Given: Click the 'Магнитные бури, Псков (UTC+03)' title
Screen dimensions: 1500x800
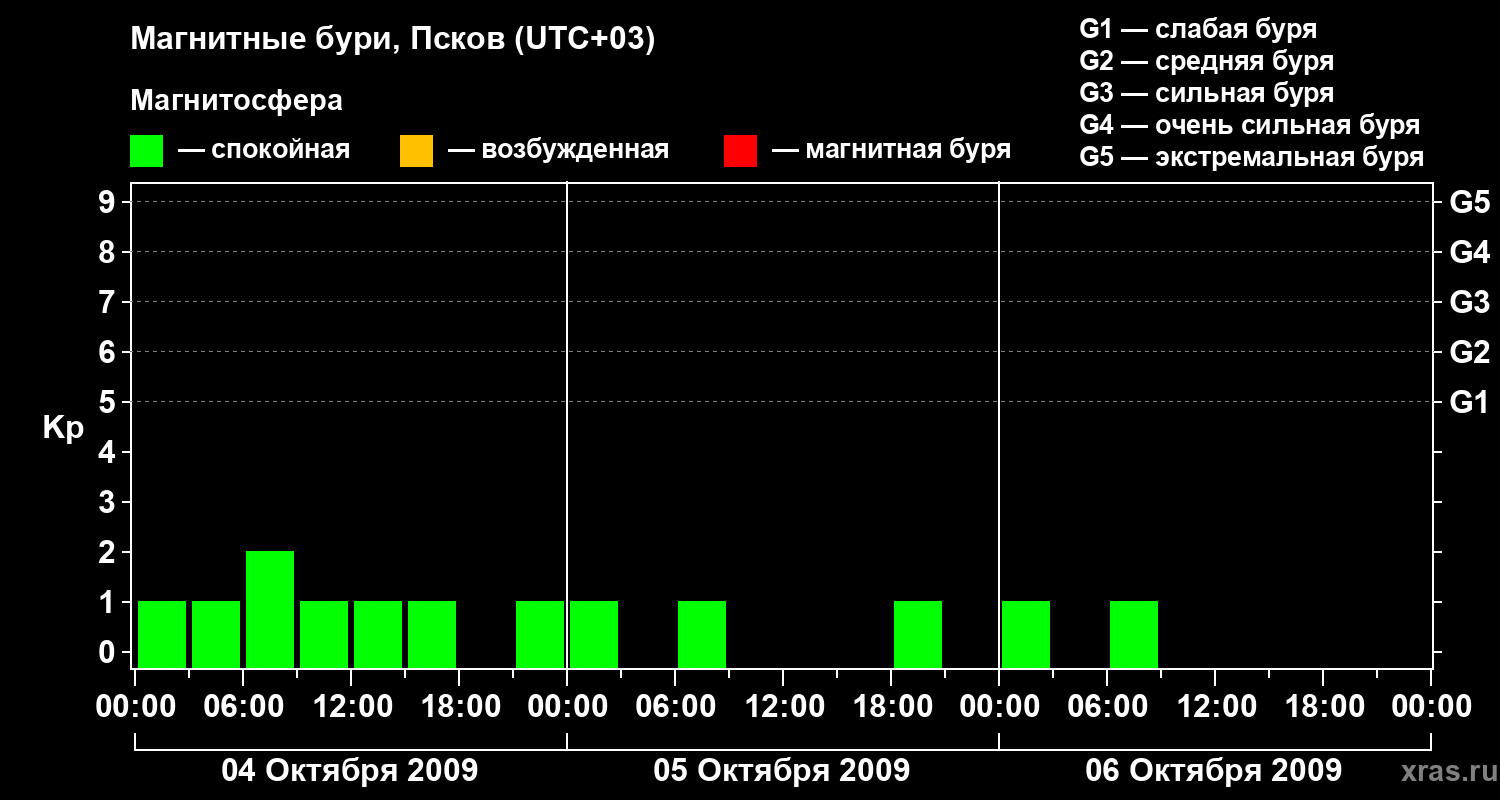Looking at the screenshot, I should tap(393, 40).
